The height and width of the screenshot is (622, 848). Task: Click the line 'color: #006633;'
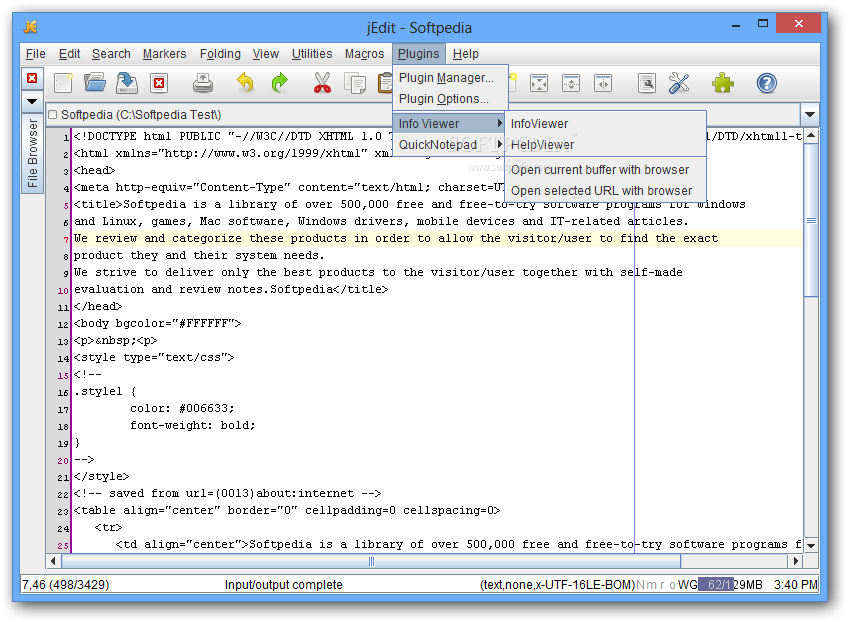click(x=182, y=408)
